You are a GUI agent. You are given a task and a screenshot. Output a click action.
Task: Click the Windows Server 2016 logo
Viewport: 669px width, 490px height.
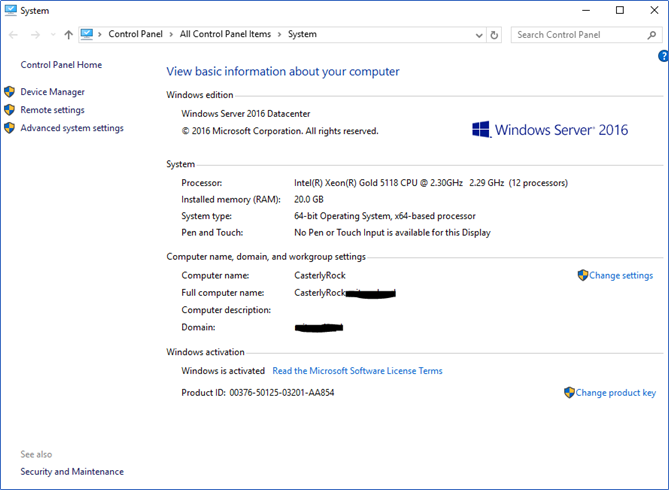tap(550, 130)
